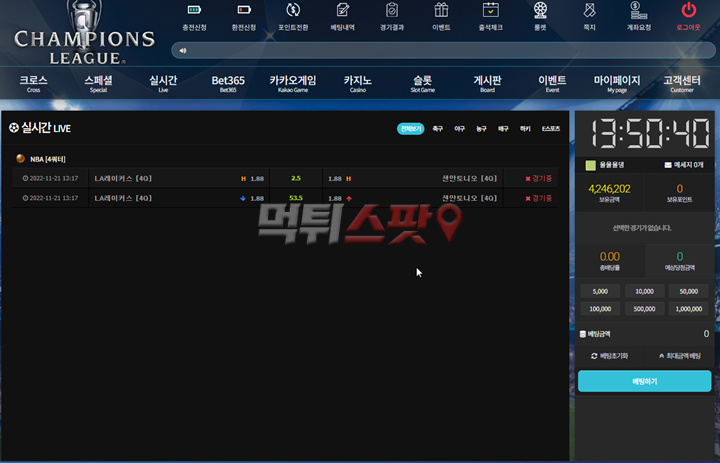Click the NBA basketball league icon
720x463 pixels.
(x=20, y=158)
